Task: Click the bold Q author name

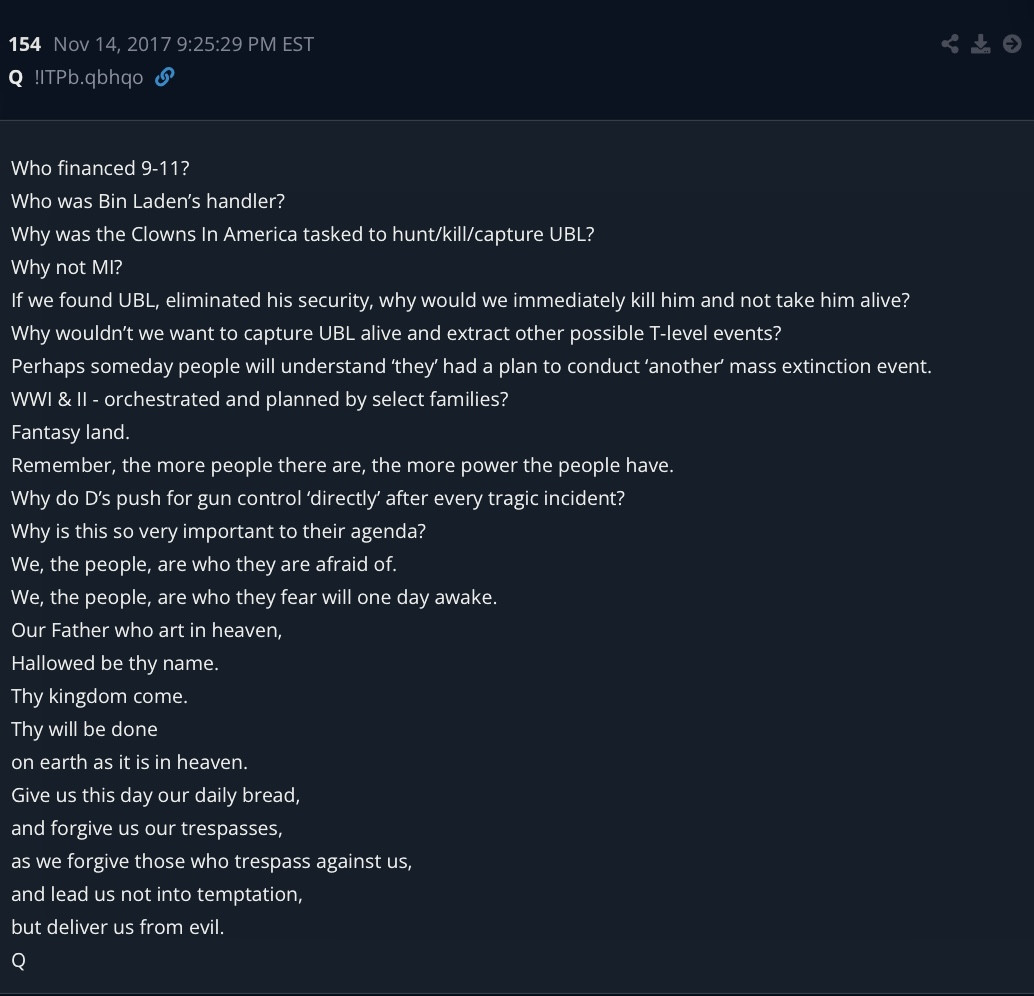Action: tap(16, 77)
